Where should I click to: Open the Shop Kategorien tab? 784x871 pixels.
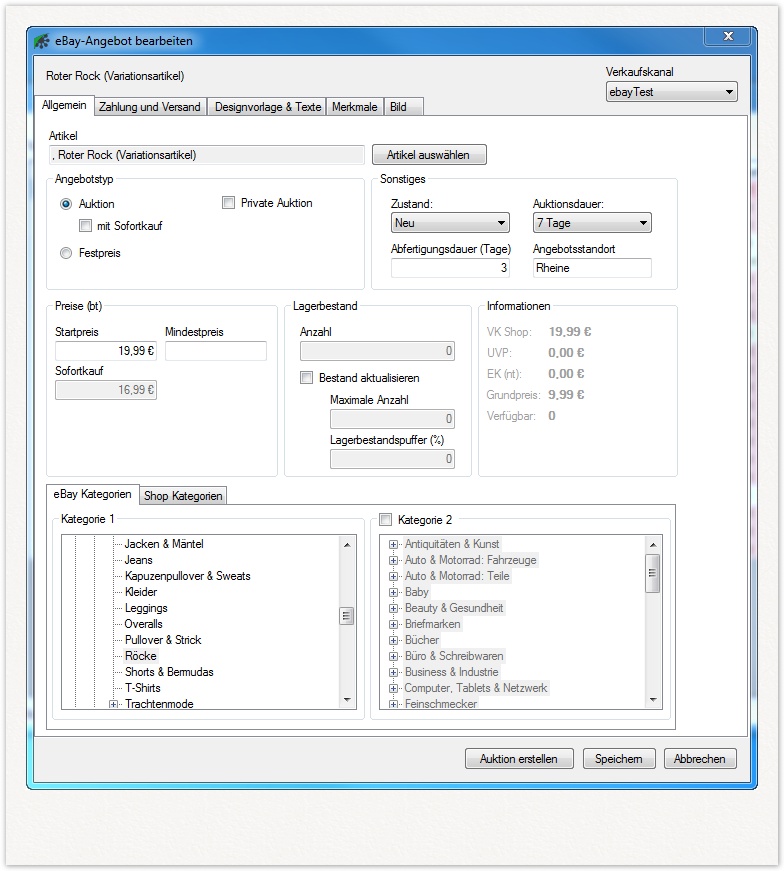coord(183,495)
